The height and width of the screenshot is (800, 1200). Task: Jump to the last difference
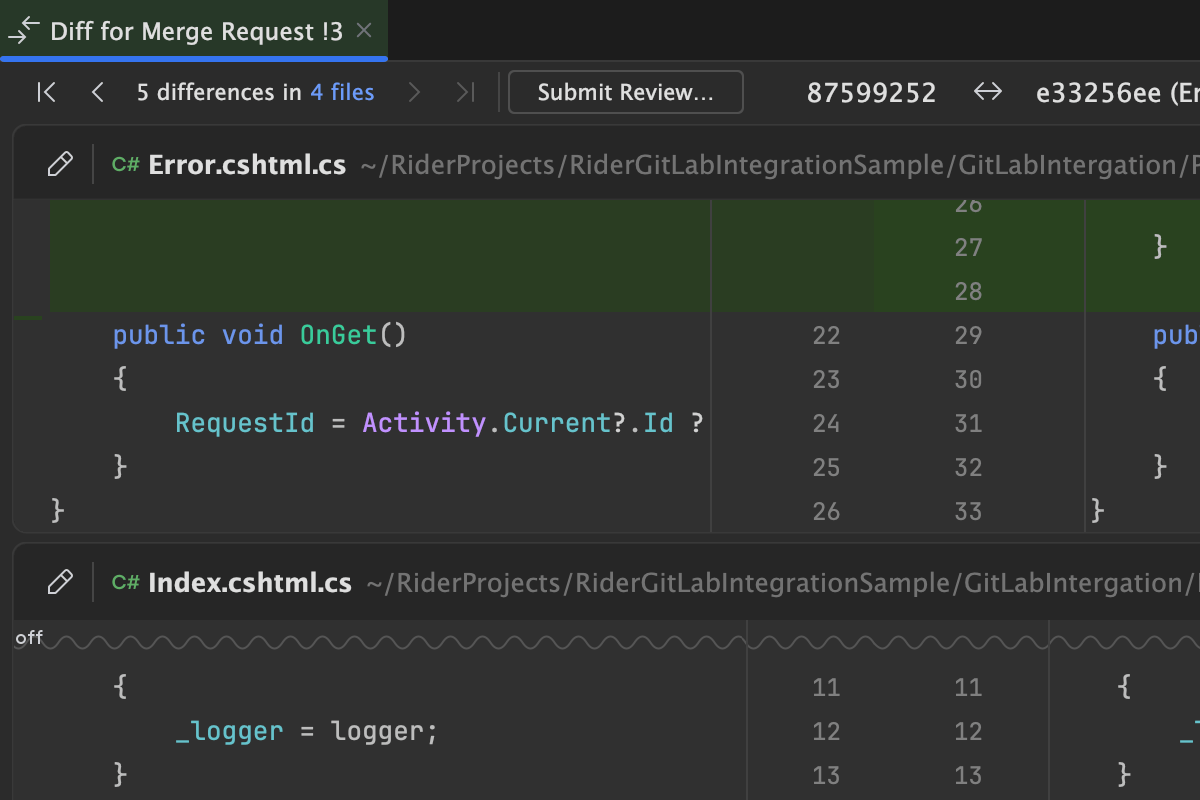point(465,92)
